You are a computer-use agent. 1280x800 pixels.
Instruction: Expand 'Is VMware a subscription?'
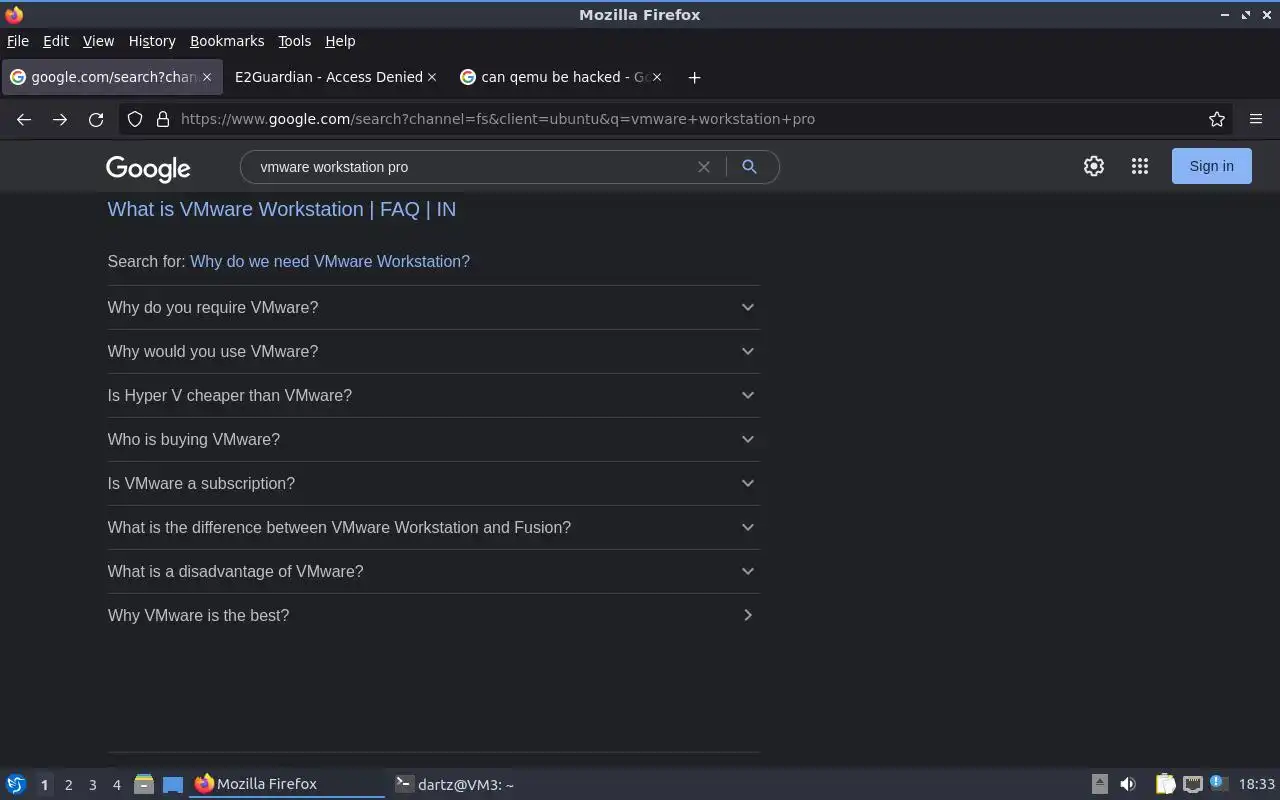[x=433, y=483]
